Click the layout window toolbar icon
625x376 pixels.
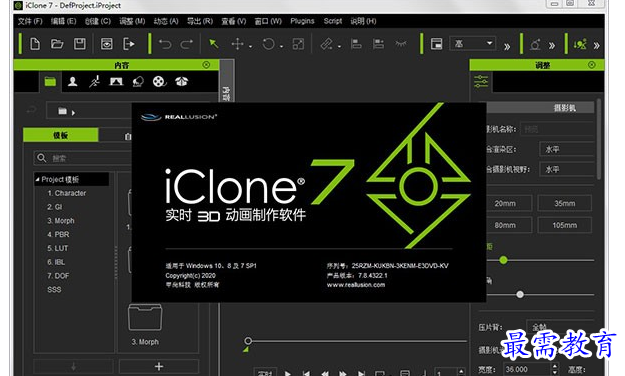[436, 44]
